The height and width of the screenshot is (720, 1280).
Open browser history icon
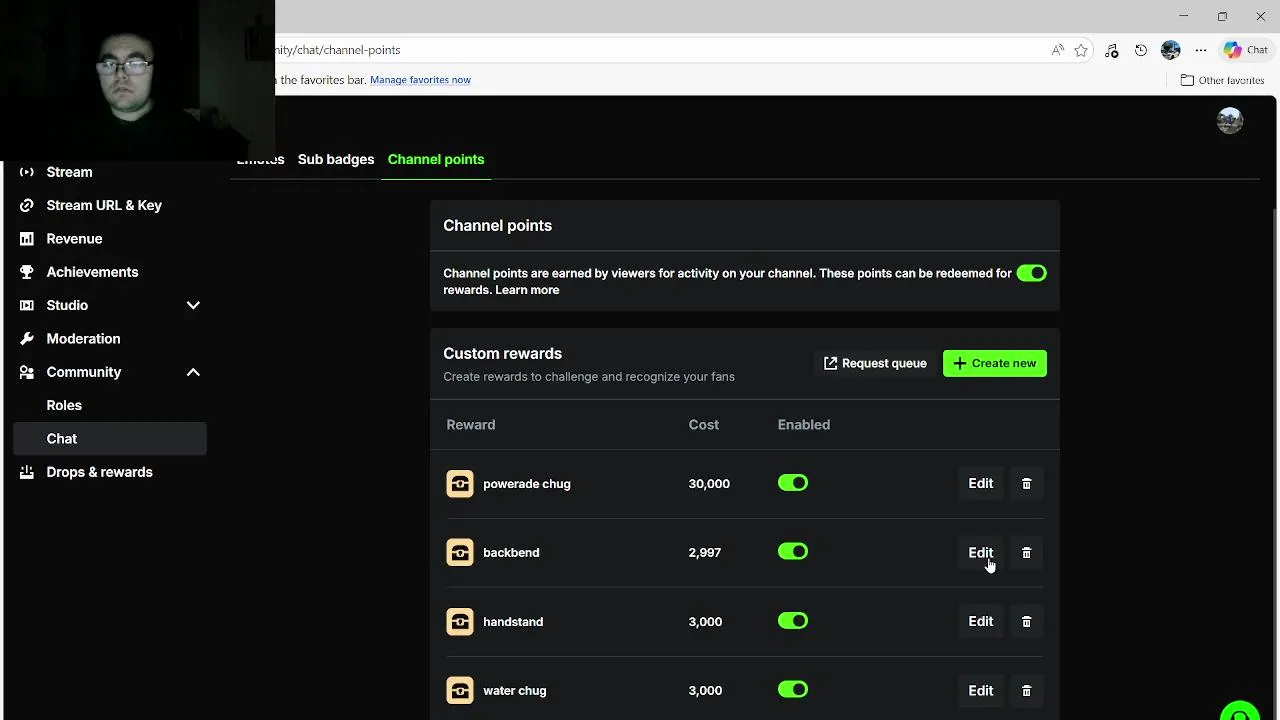pyautogui.click(x=1141, y=50)
